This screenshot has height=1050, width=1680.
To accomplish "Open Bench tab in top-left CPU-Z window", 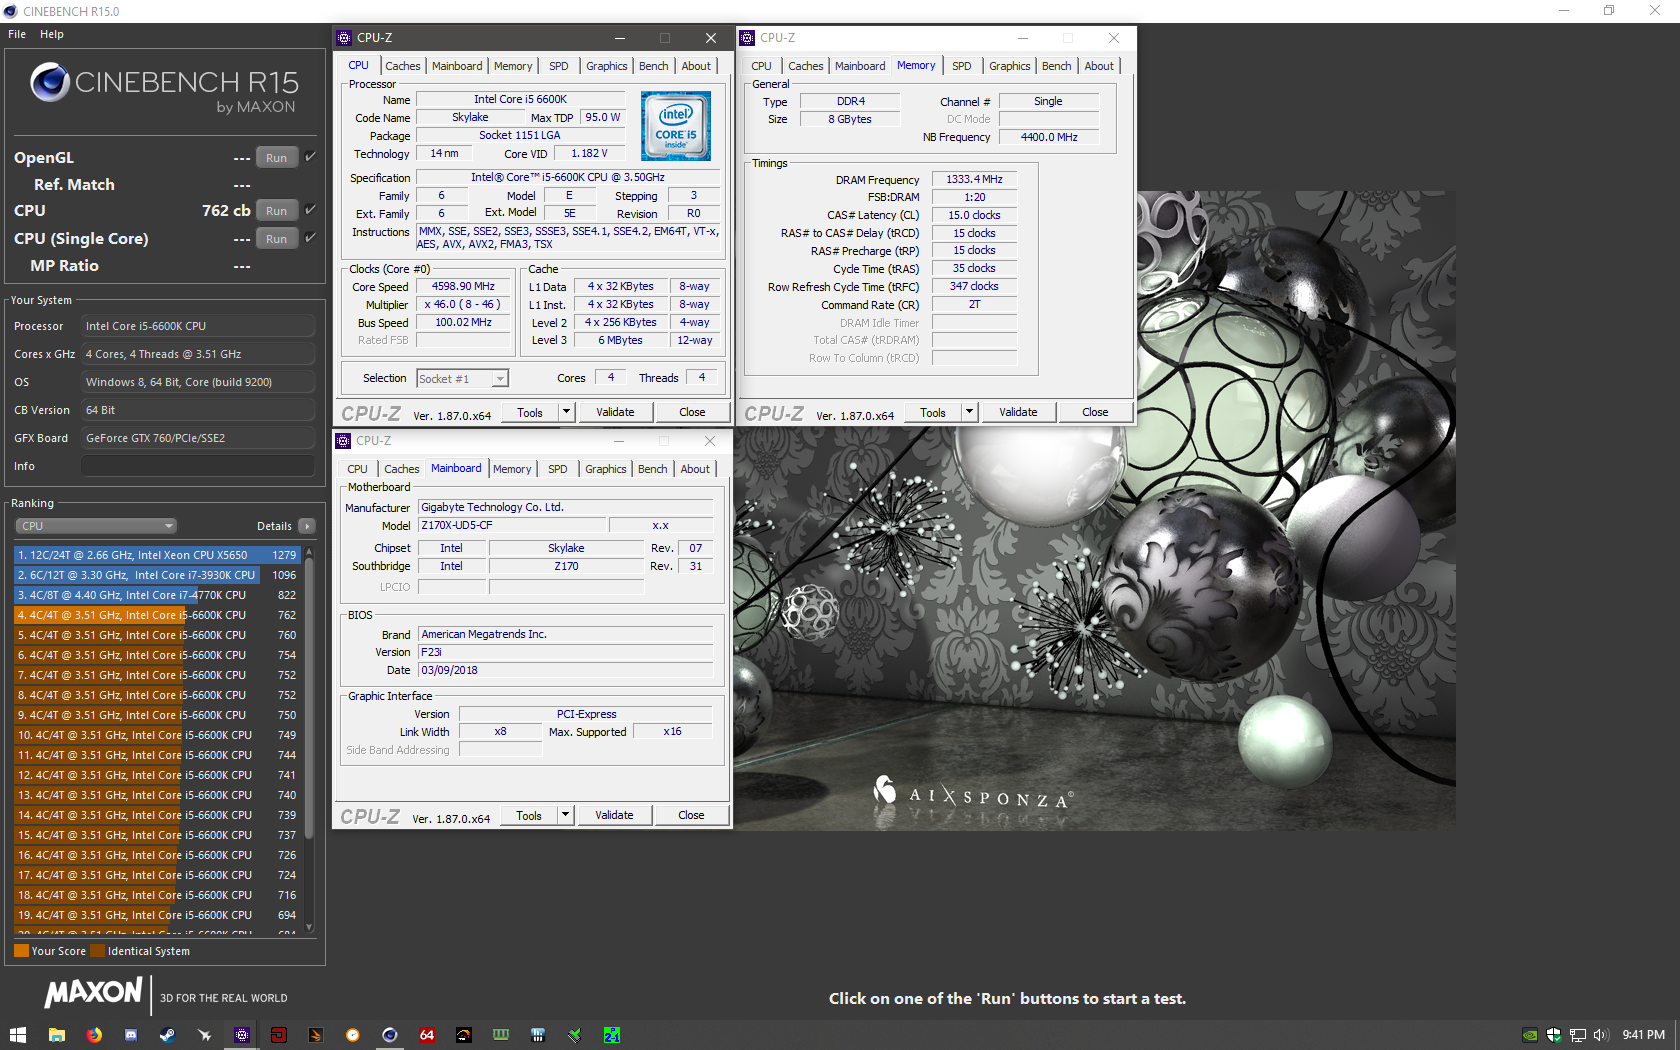I will [x=654, y=66].
